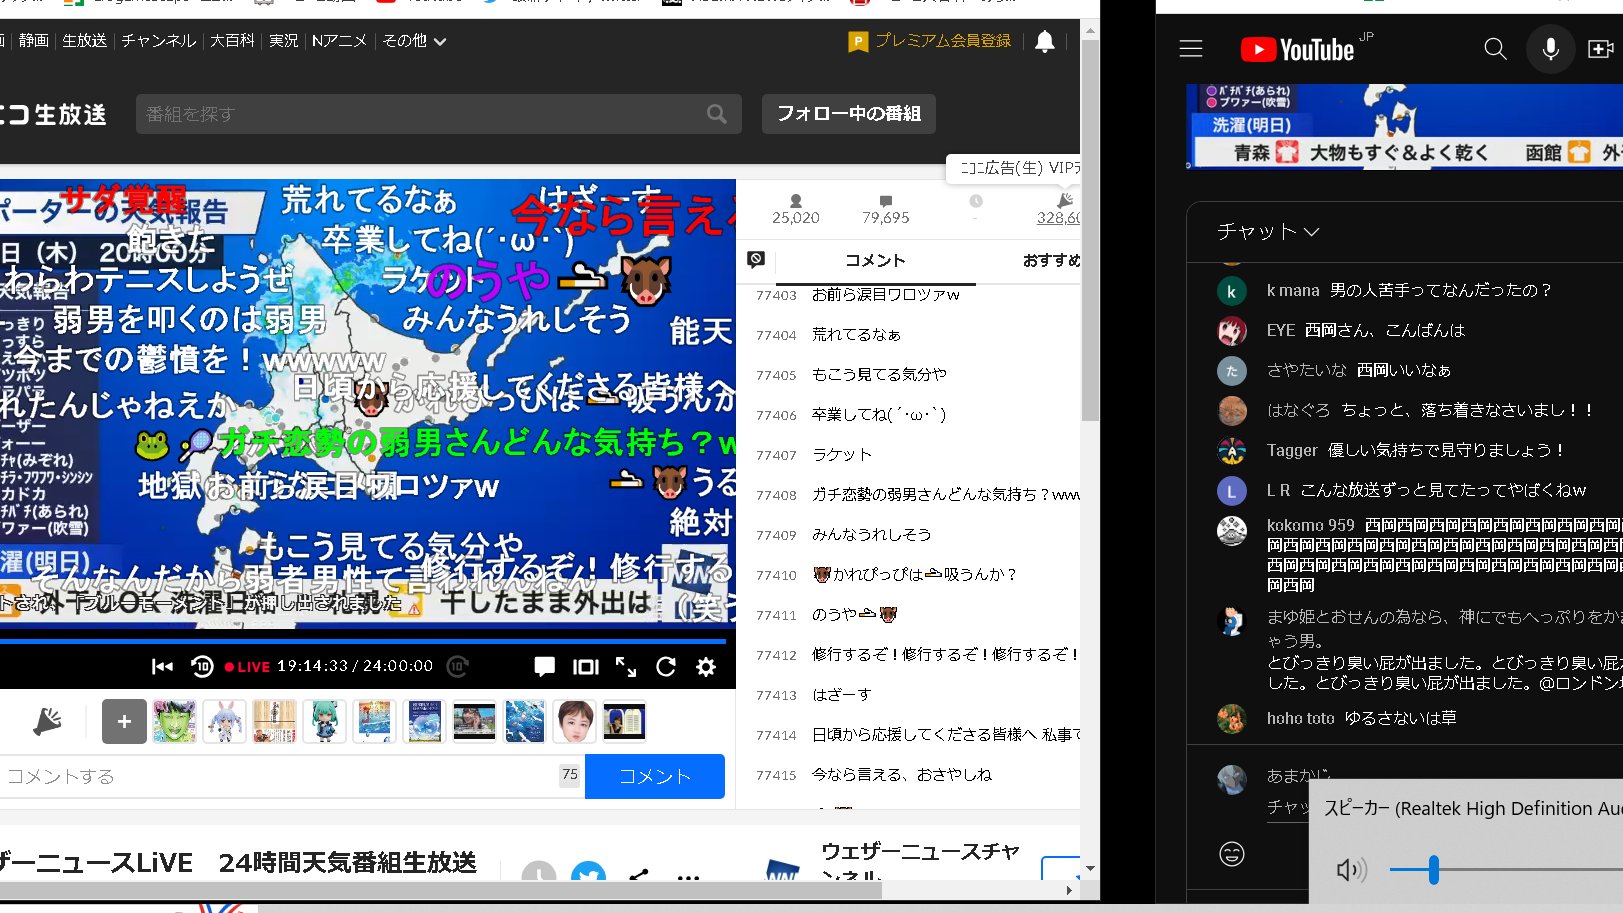Open Niconico notification bell
Image resolution: width=1623 pixels, height=913 pixels.
[x=1045, y=41]
